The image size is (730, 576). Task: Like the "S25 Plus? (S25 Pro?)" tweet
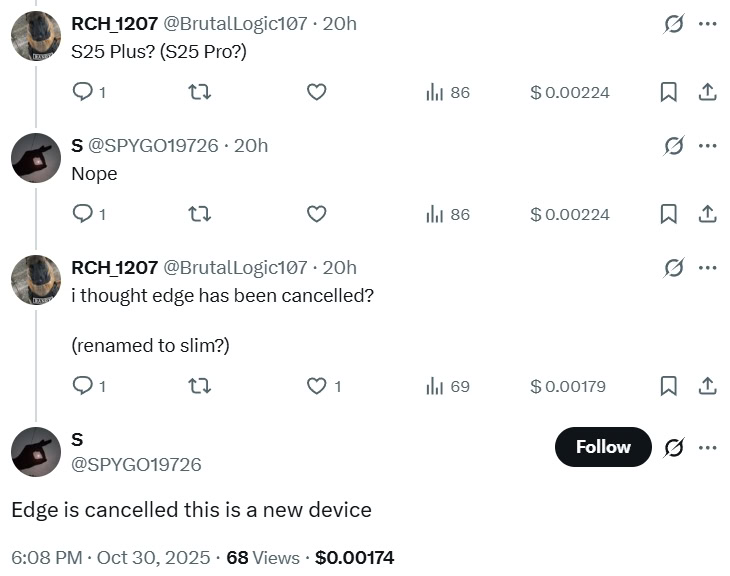[316, 92]
